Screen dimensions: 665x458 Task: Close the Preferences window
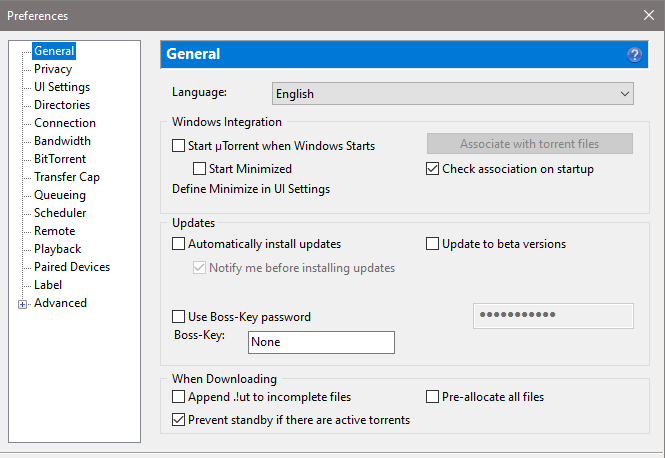pos(647,15)
